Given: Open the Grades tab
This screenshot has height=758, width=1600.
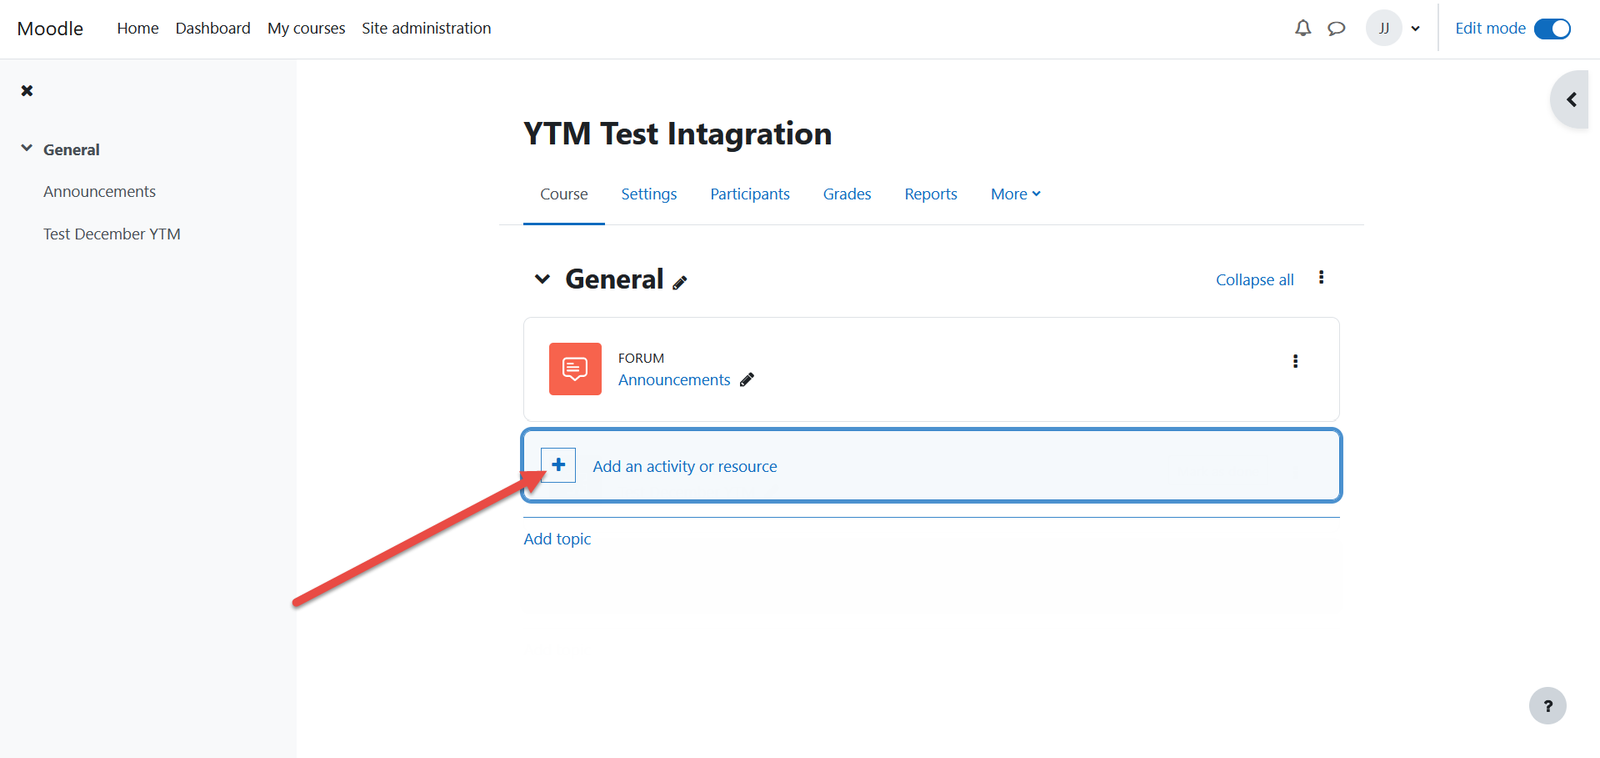Looking at the screenshot, I should pyautogui.click(x=846, y=194).
